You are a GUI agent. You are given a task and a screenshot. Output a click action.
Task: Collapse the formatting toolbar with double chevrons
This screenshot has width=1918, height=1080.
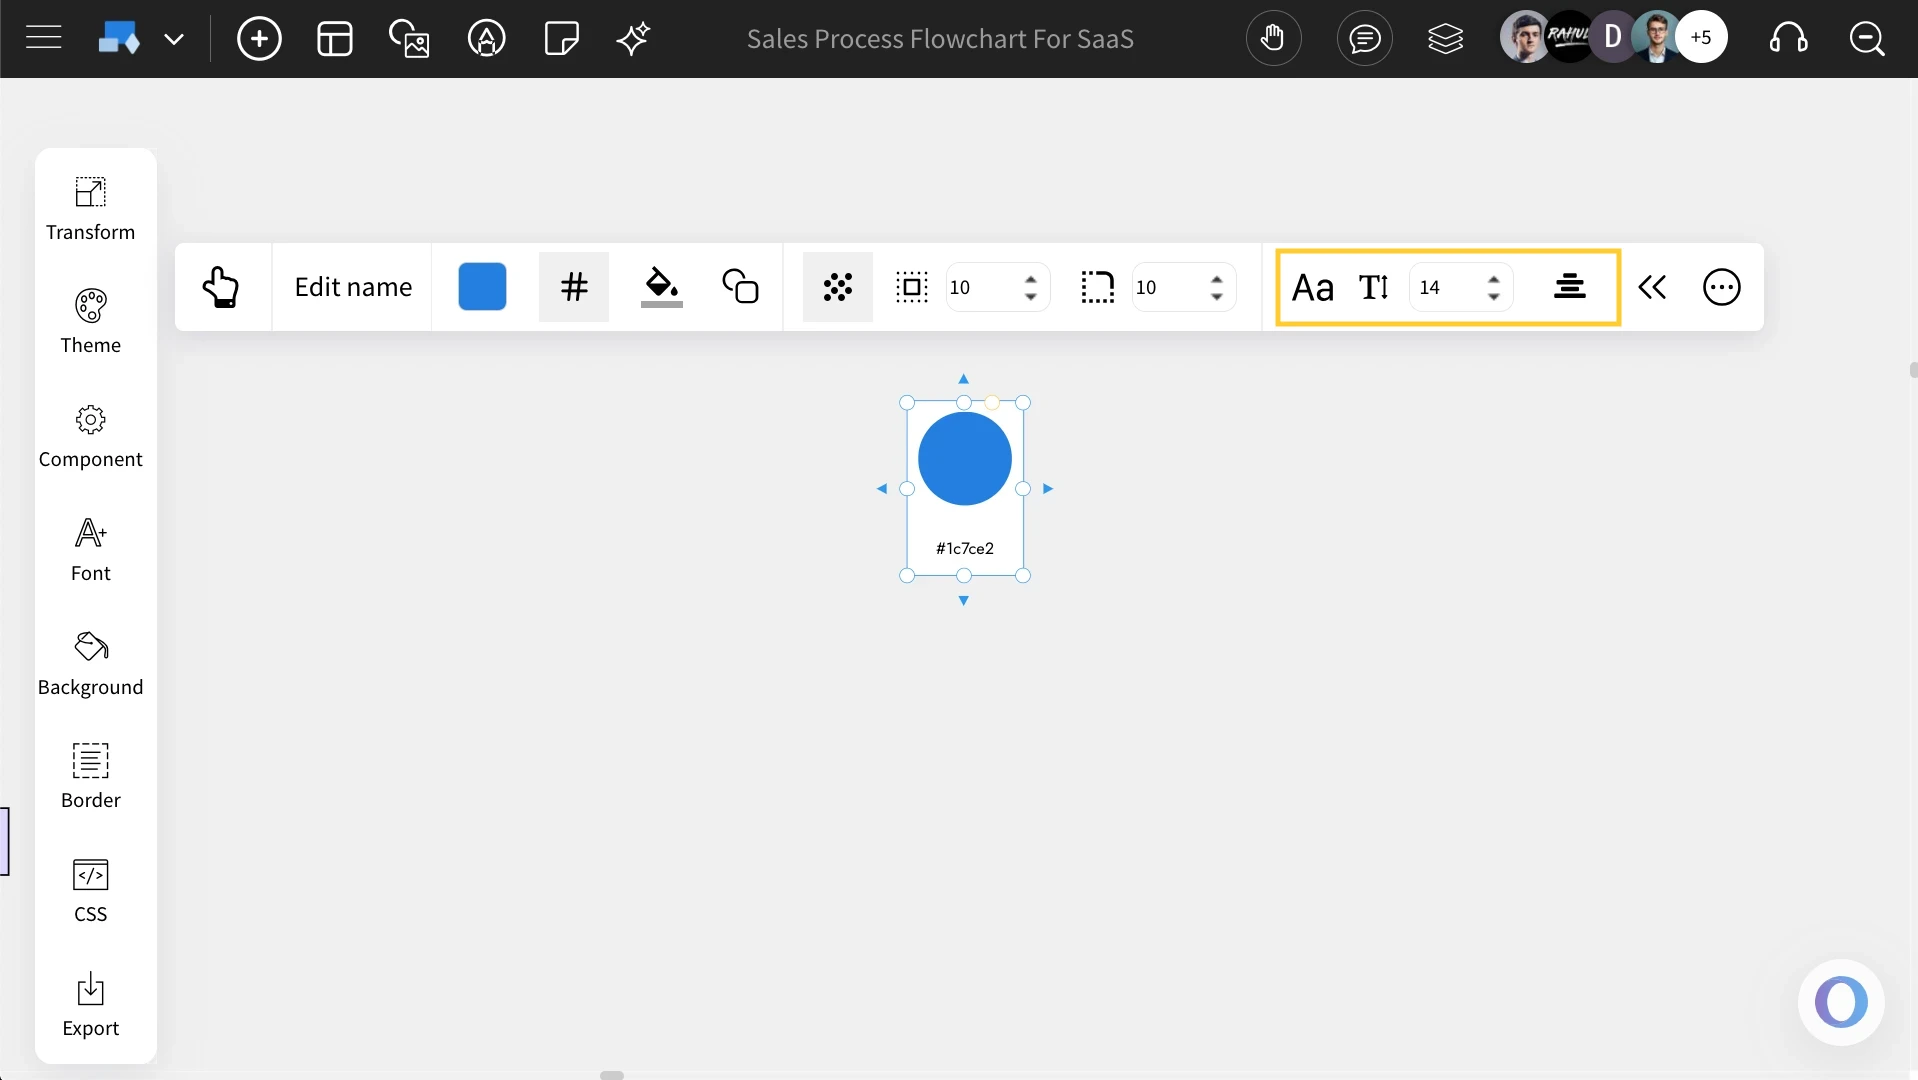[1653, 287]
